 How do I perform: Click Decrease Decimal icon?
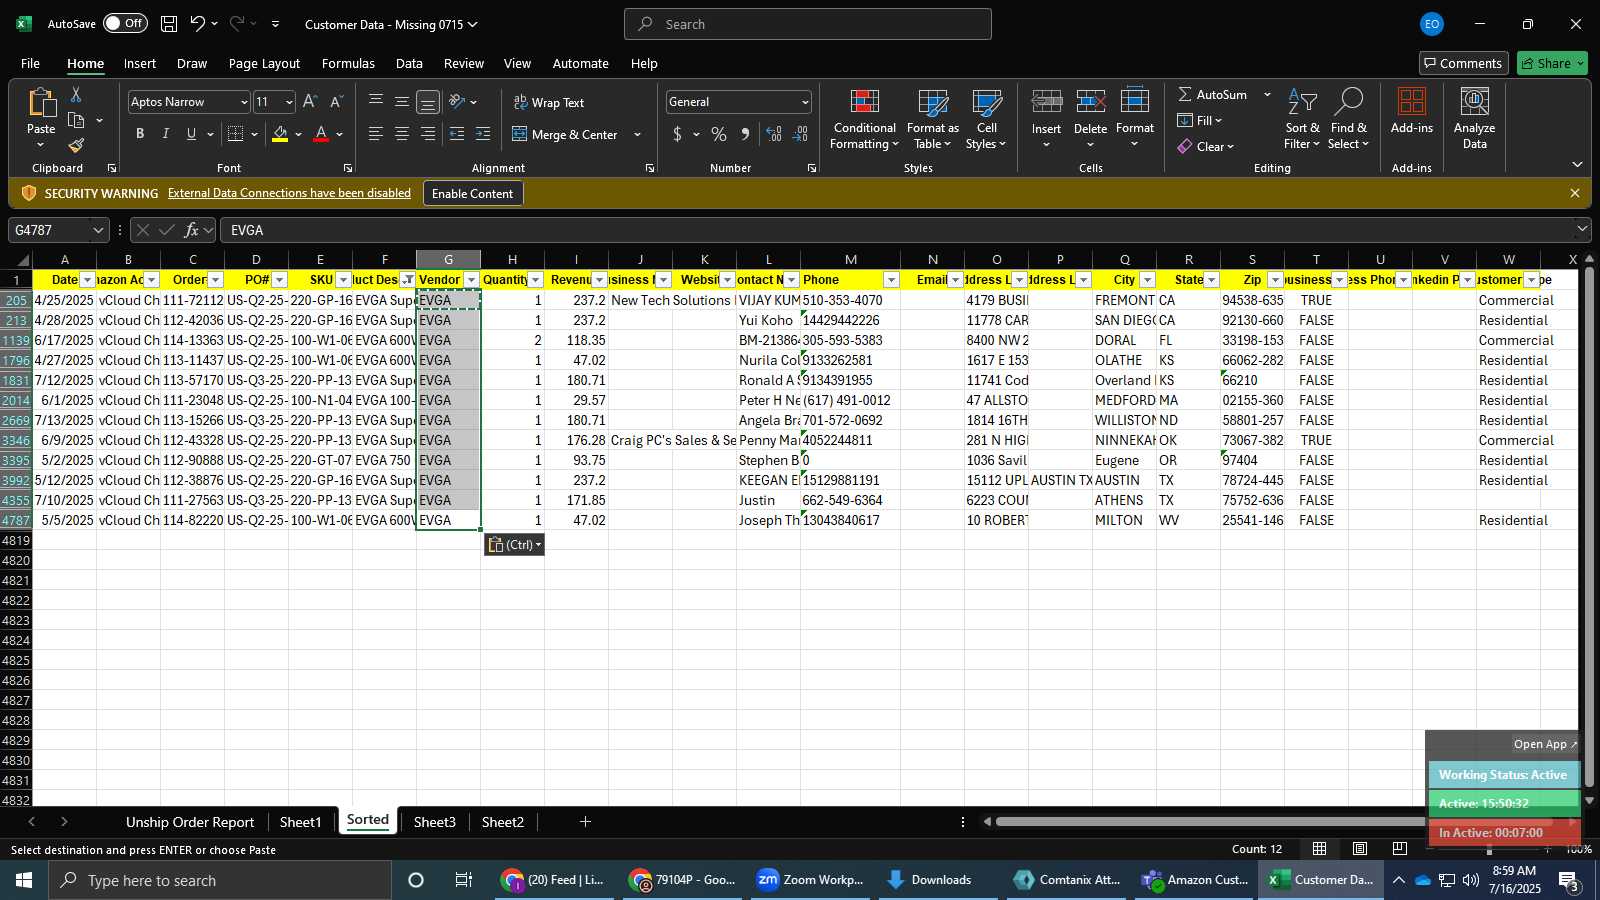pos(800,134)
